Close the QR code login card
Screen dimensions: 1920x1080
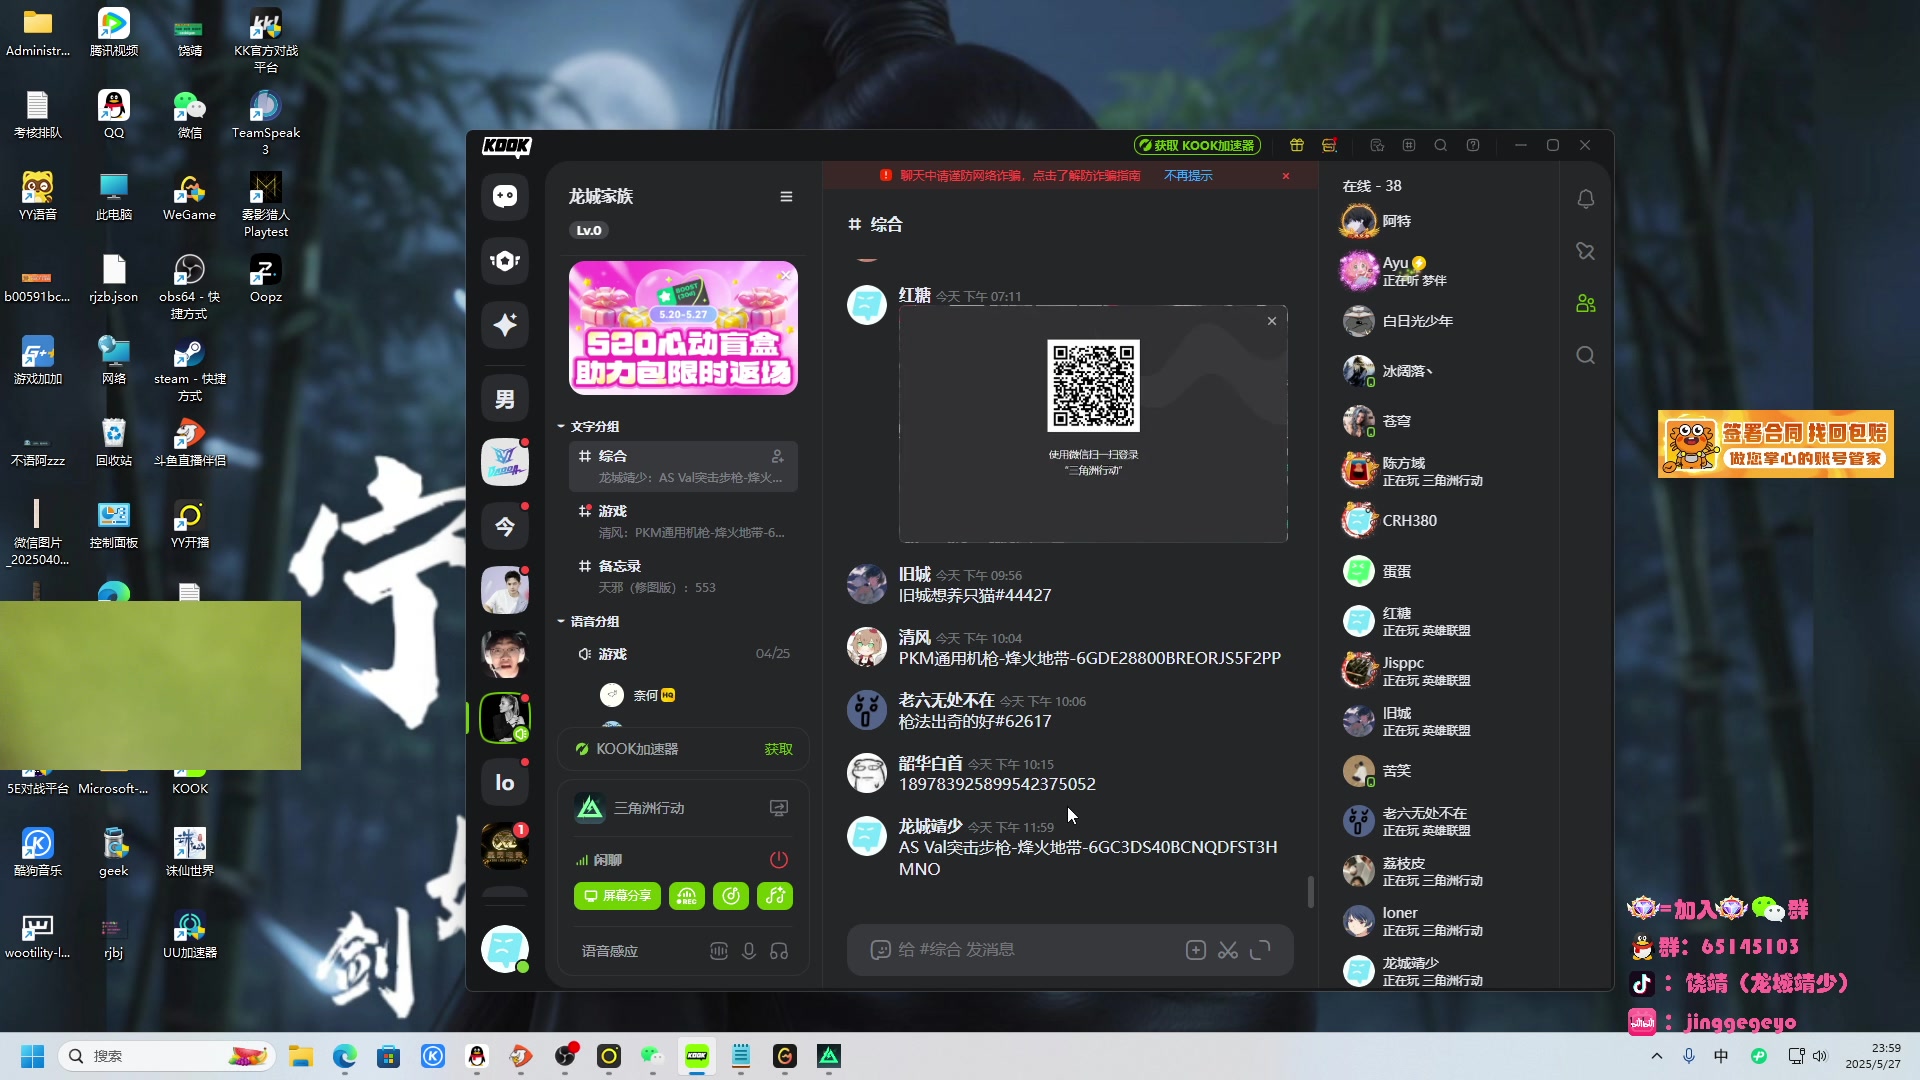tap(1272, 321)
